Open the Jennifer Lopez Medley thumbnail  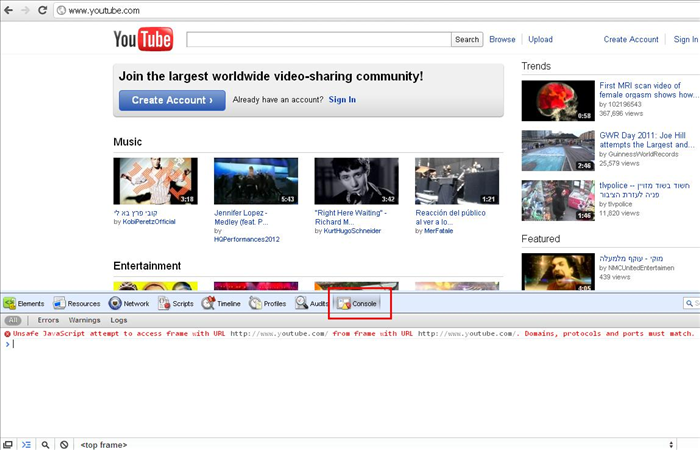[256, 181]
